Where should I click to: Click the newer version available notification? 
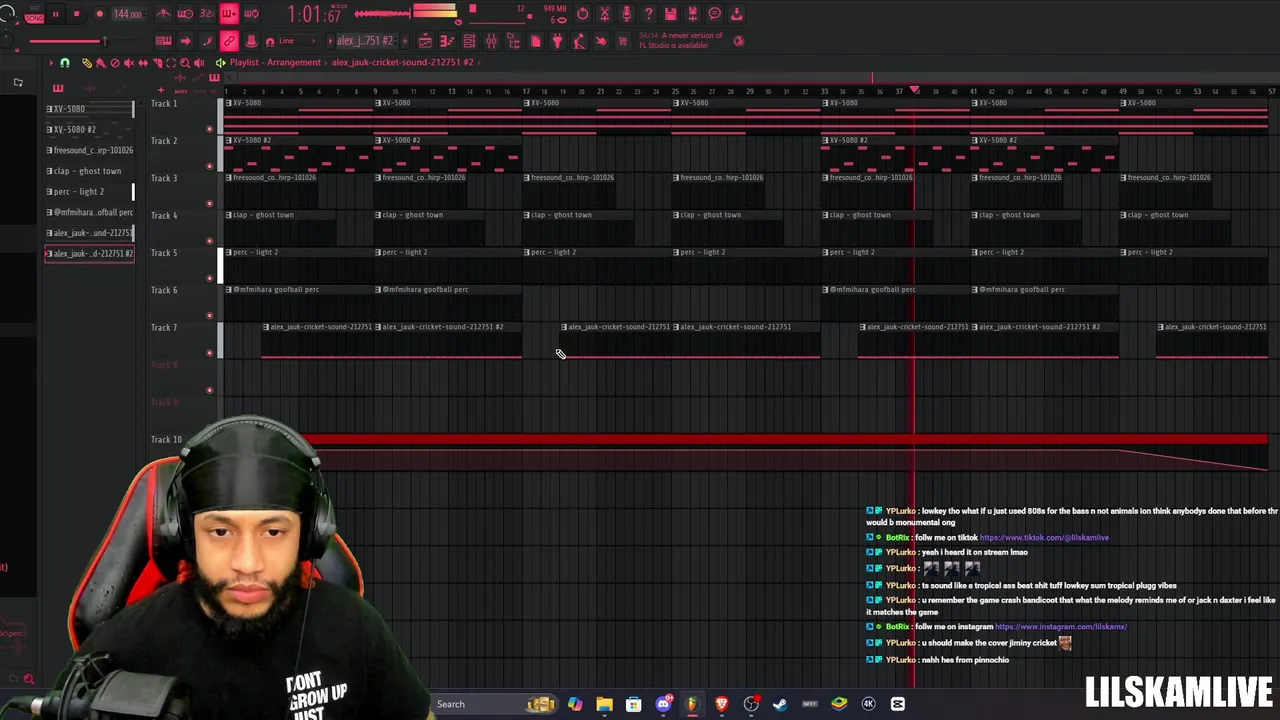coord(682,41)
